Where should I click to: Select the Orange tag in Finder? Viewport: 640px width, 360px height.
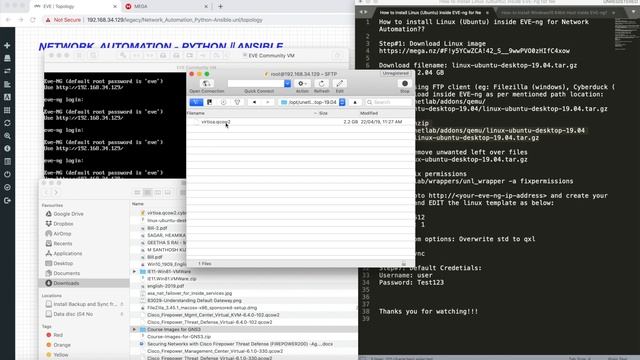pos(58,345)
